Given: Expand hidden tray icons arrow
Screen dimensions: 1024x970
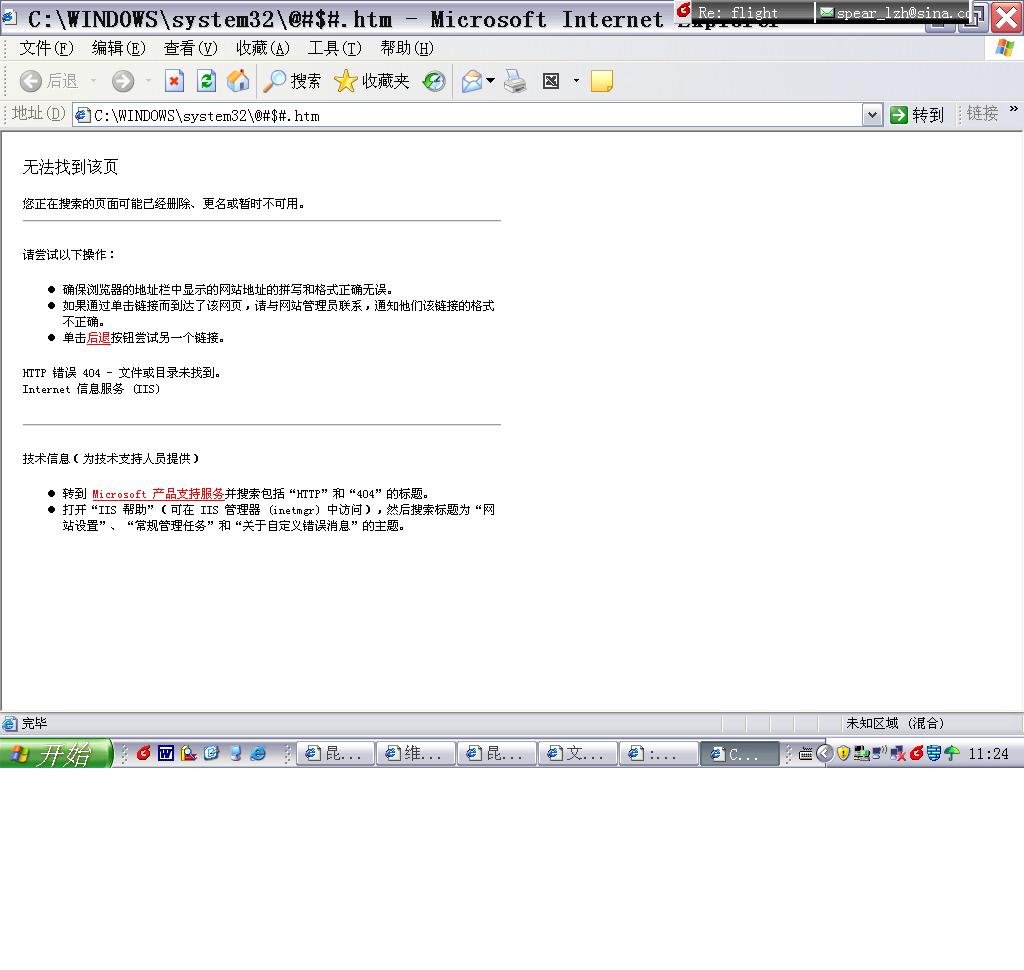Looking at the screenshot, I should tap(824, 753).
